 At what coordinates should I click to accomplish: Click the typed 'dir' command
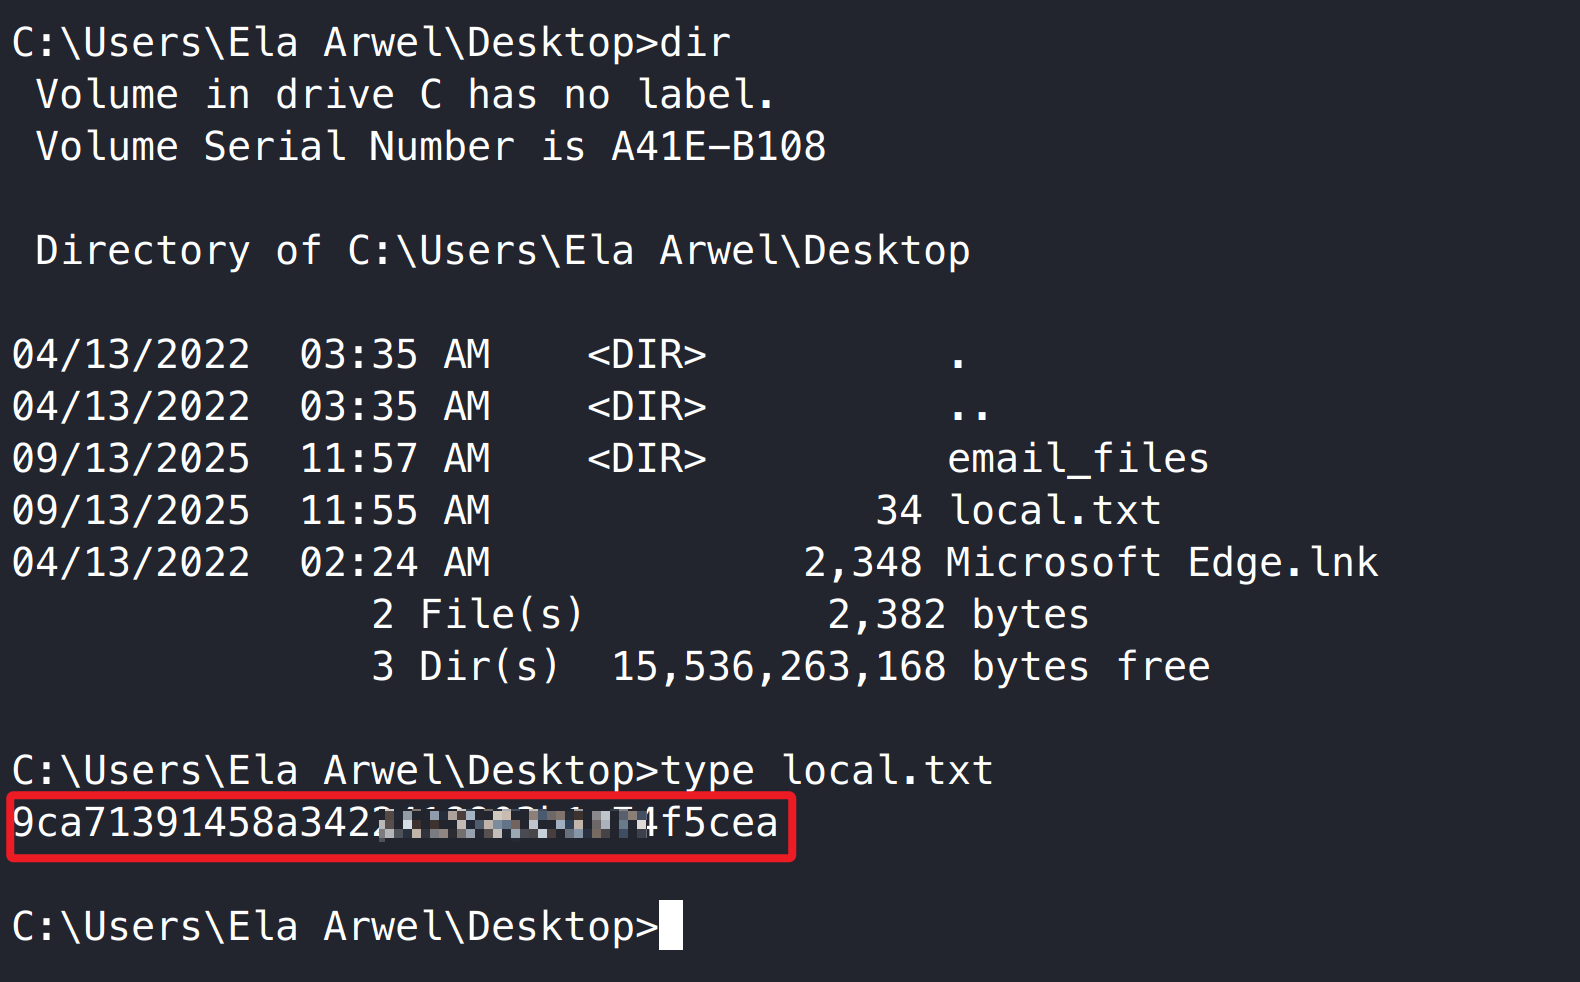695,43
